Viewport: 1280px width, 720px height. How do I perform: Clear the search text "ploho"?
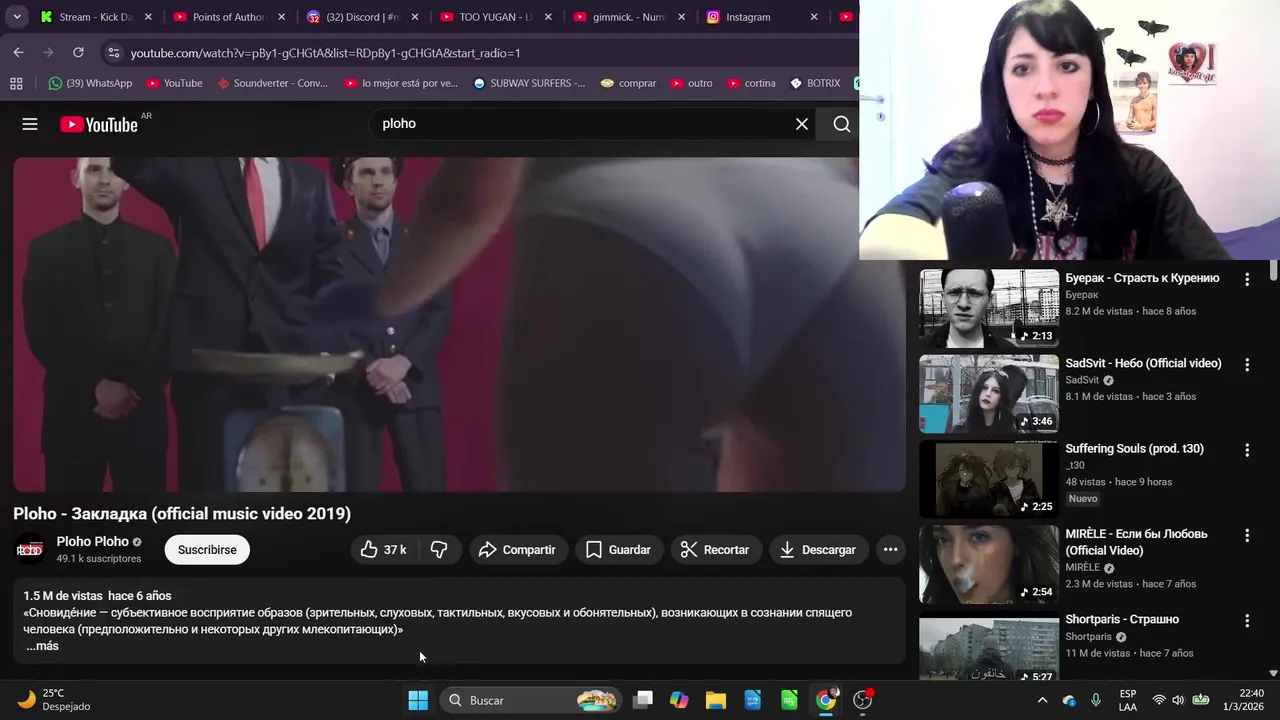[x=801, y=124]
